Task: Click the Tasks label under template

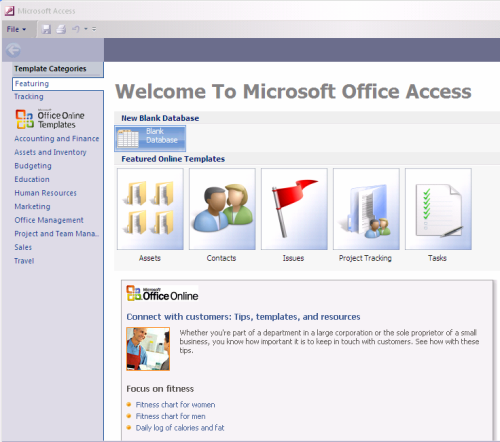Action: 437,258
